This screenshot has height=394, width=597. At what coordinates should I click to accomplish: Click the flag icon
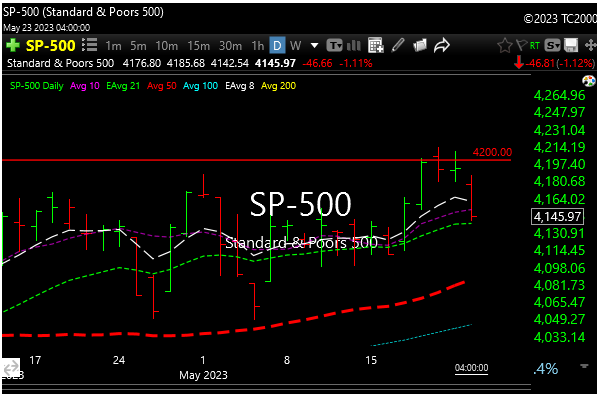(521, 46)
